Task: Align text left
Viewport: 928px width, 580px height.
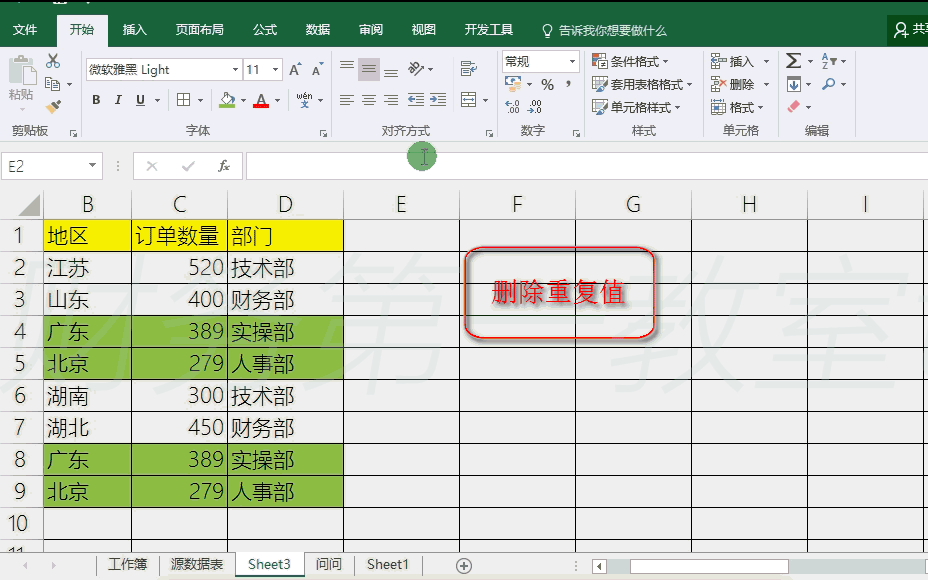Action: pos(347,100)
